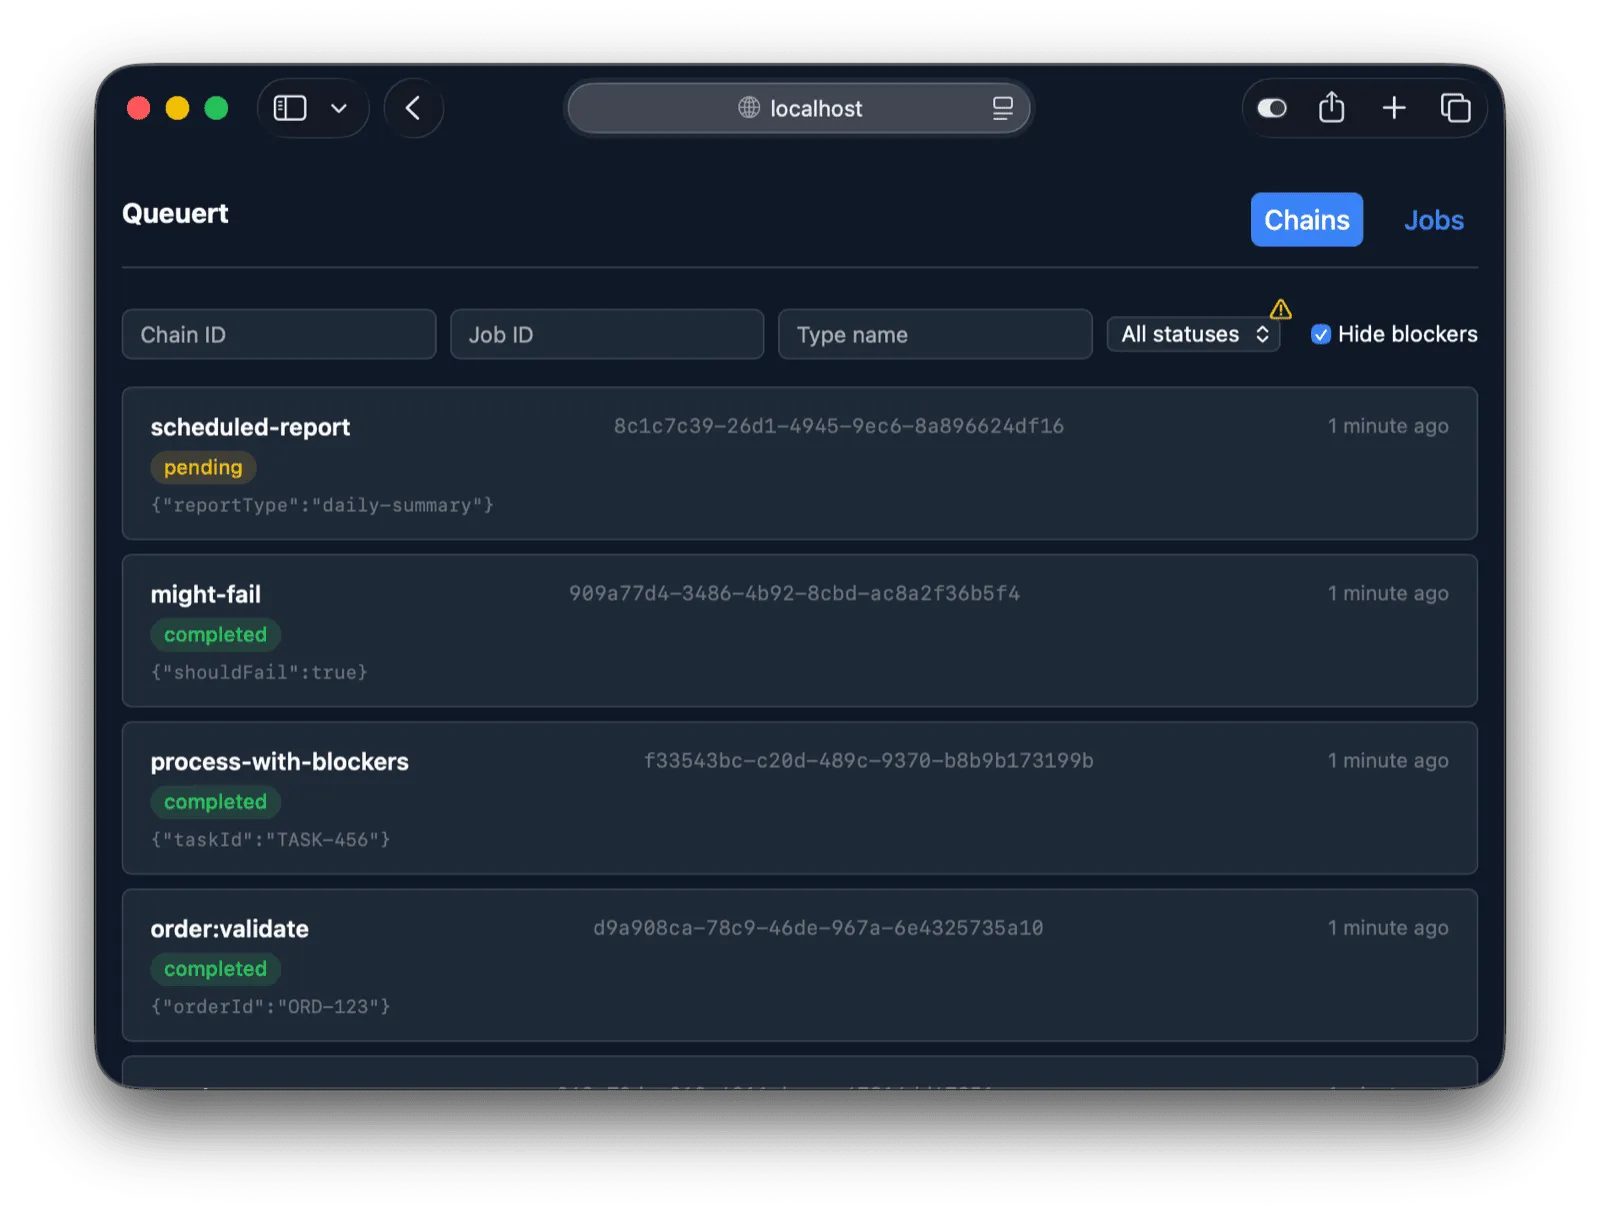Open a new tab with the plus icon
The width and height of the screenshot is (1600, 1214).
pos(1394,108)
